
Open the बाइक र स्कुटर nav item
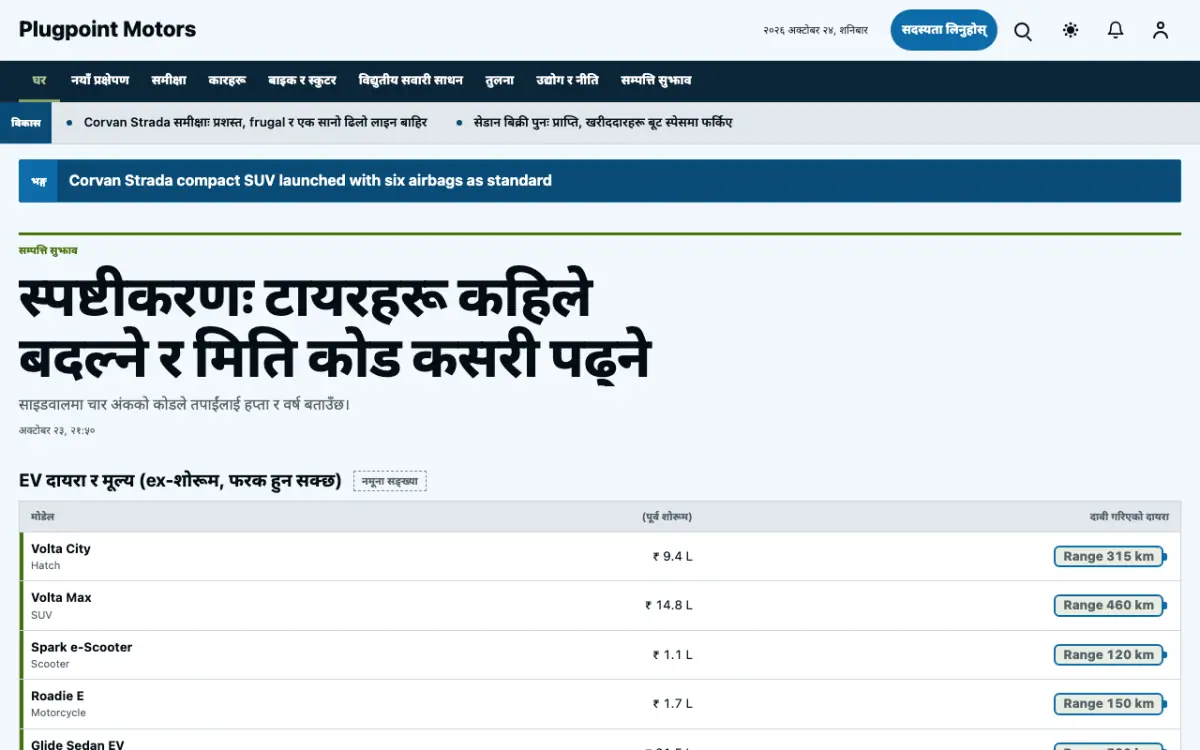pos(302,81)
